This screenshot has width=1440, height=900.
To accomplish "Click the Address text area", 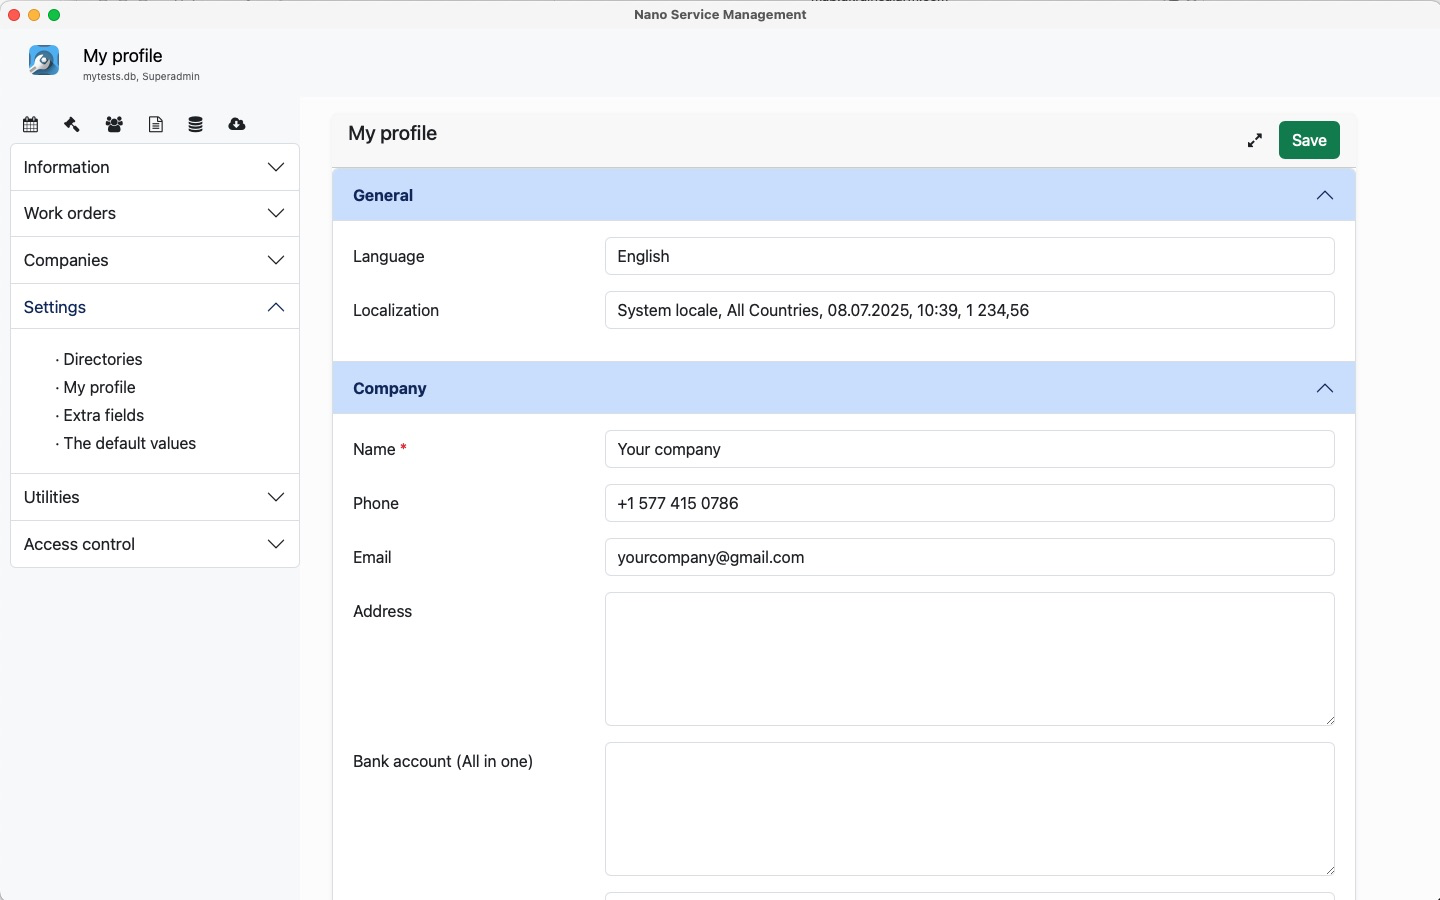I will click(970, 659).
